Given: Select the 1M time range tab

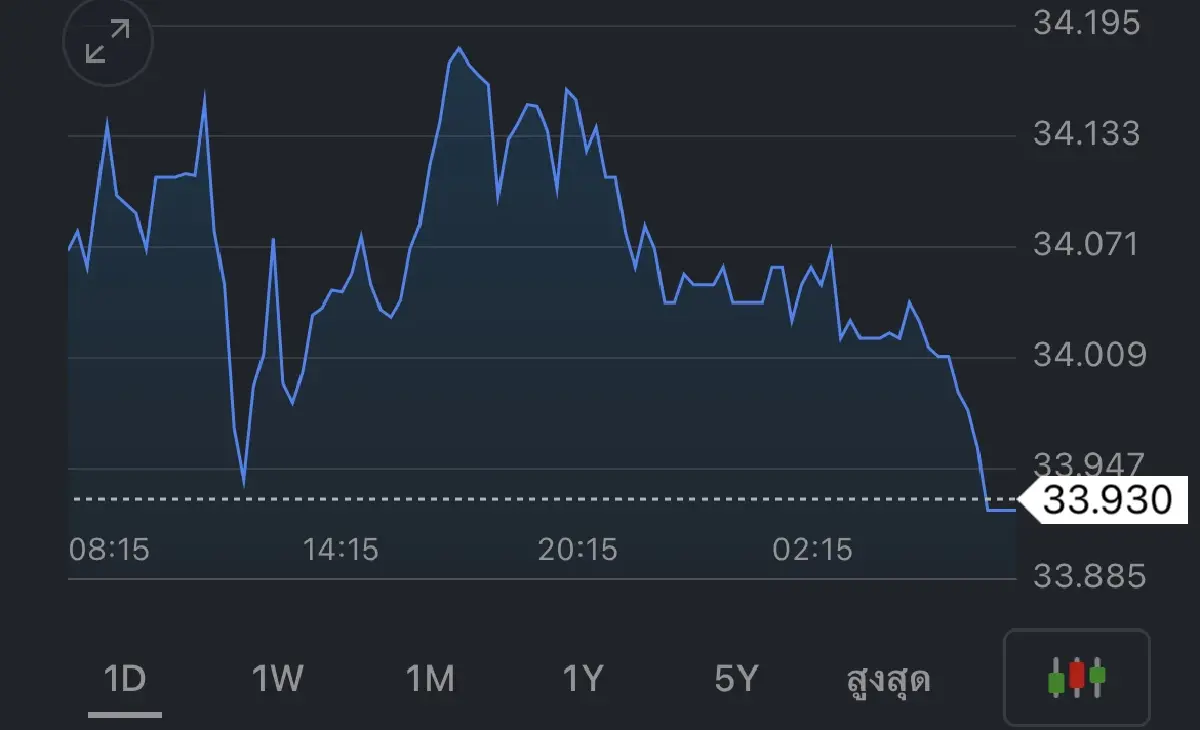Looking at the screenshot, I should [430, 680].
